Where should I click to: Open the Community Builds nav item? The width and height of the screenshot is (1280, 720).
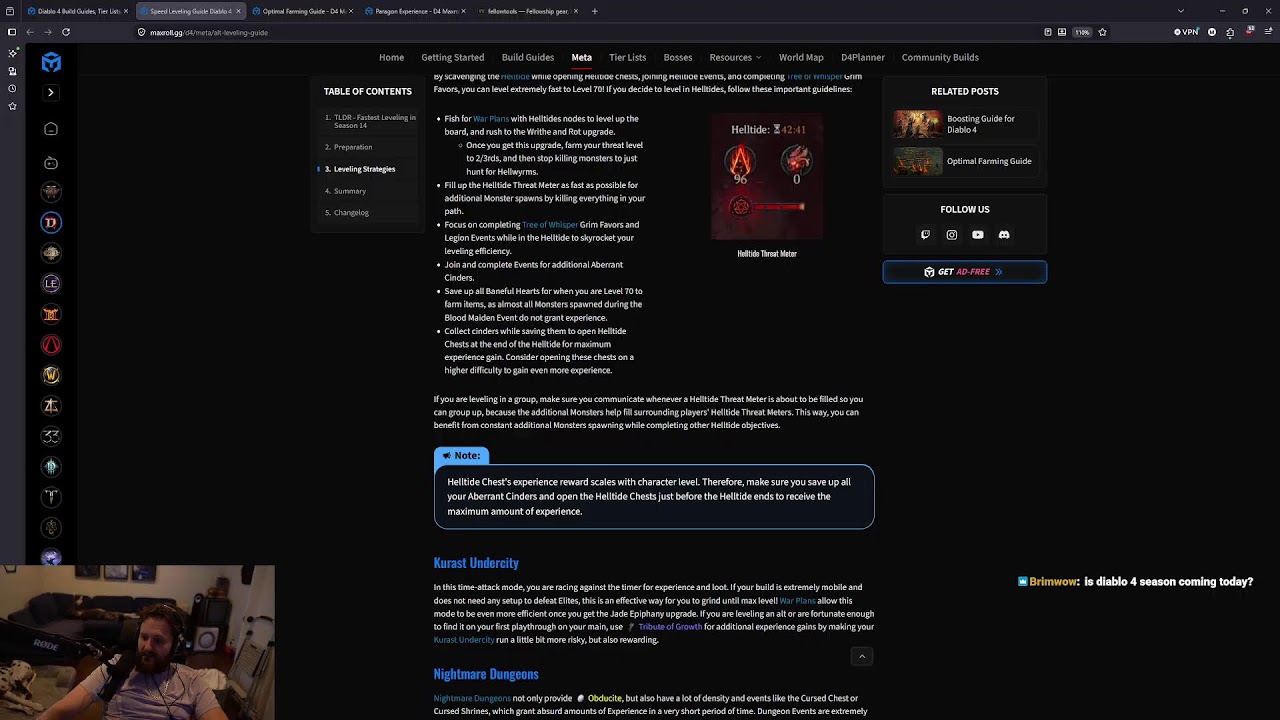(940, 57)
